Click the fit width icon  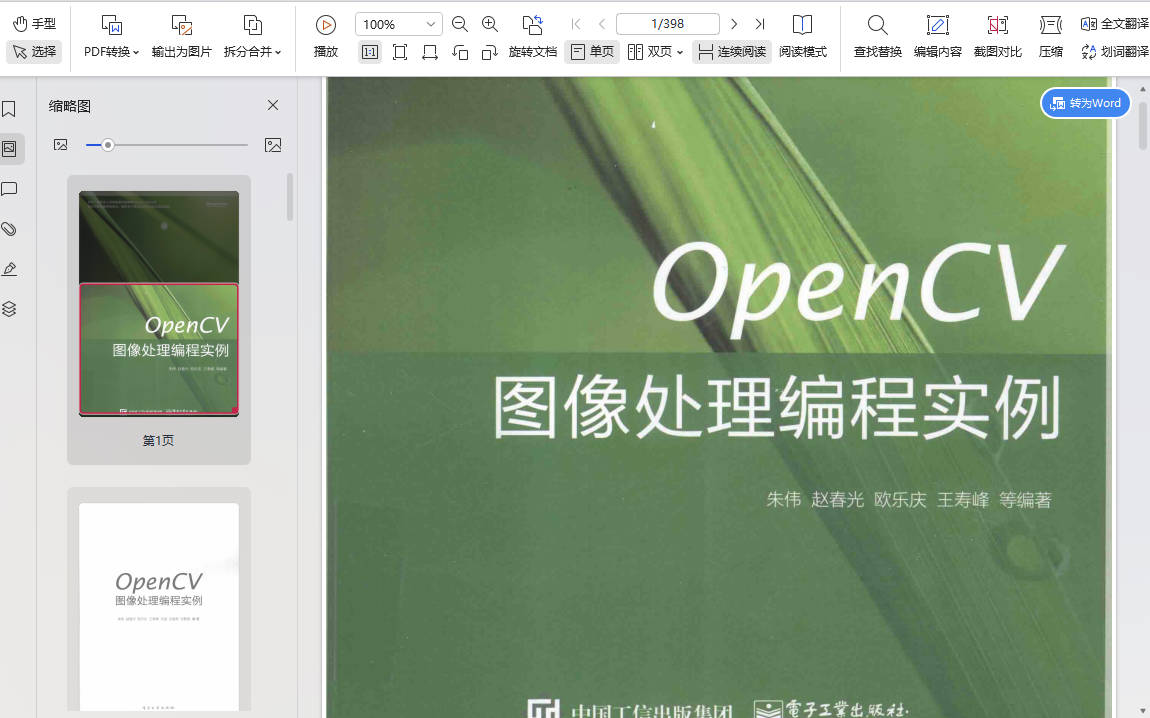click(x=430, y=52)
